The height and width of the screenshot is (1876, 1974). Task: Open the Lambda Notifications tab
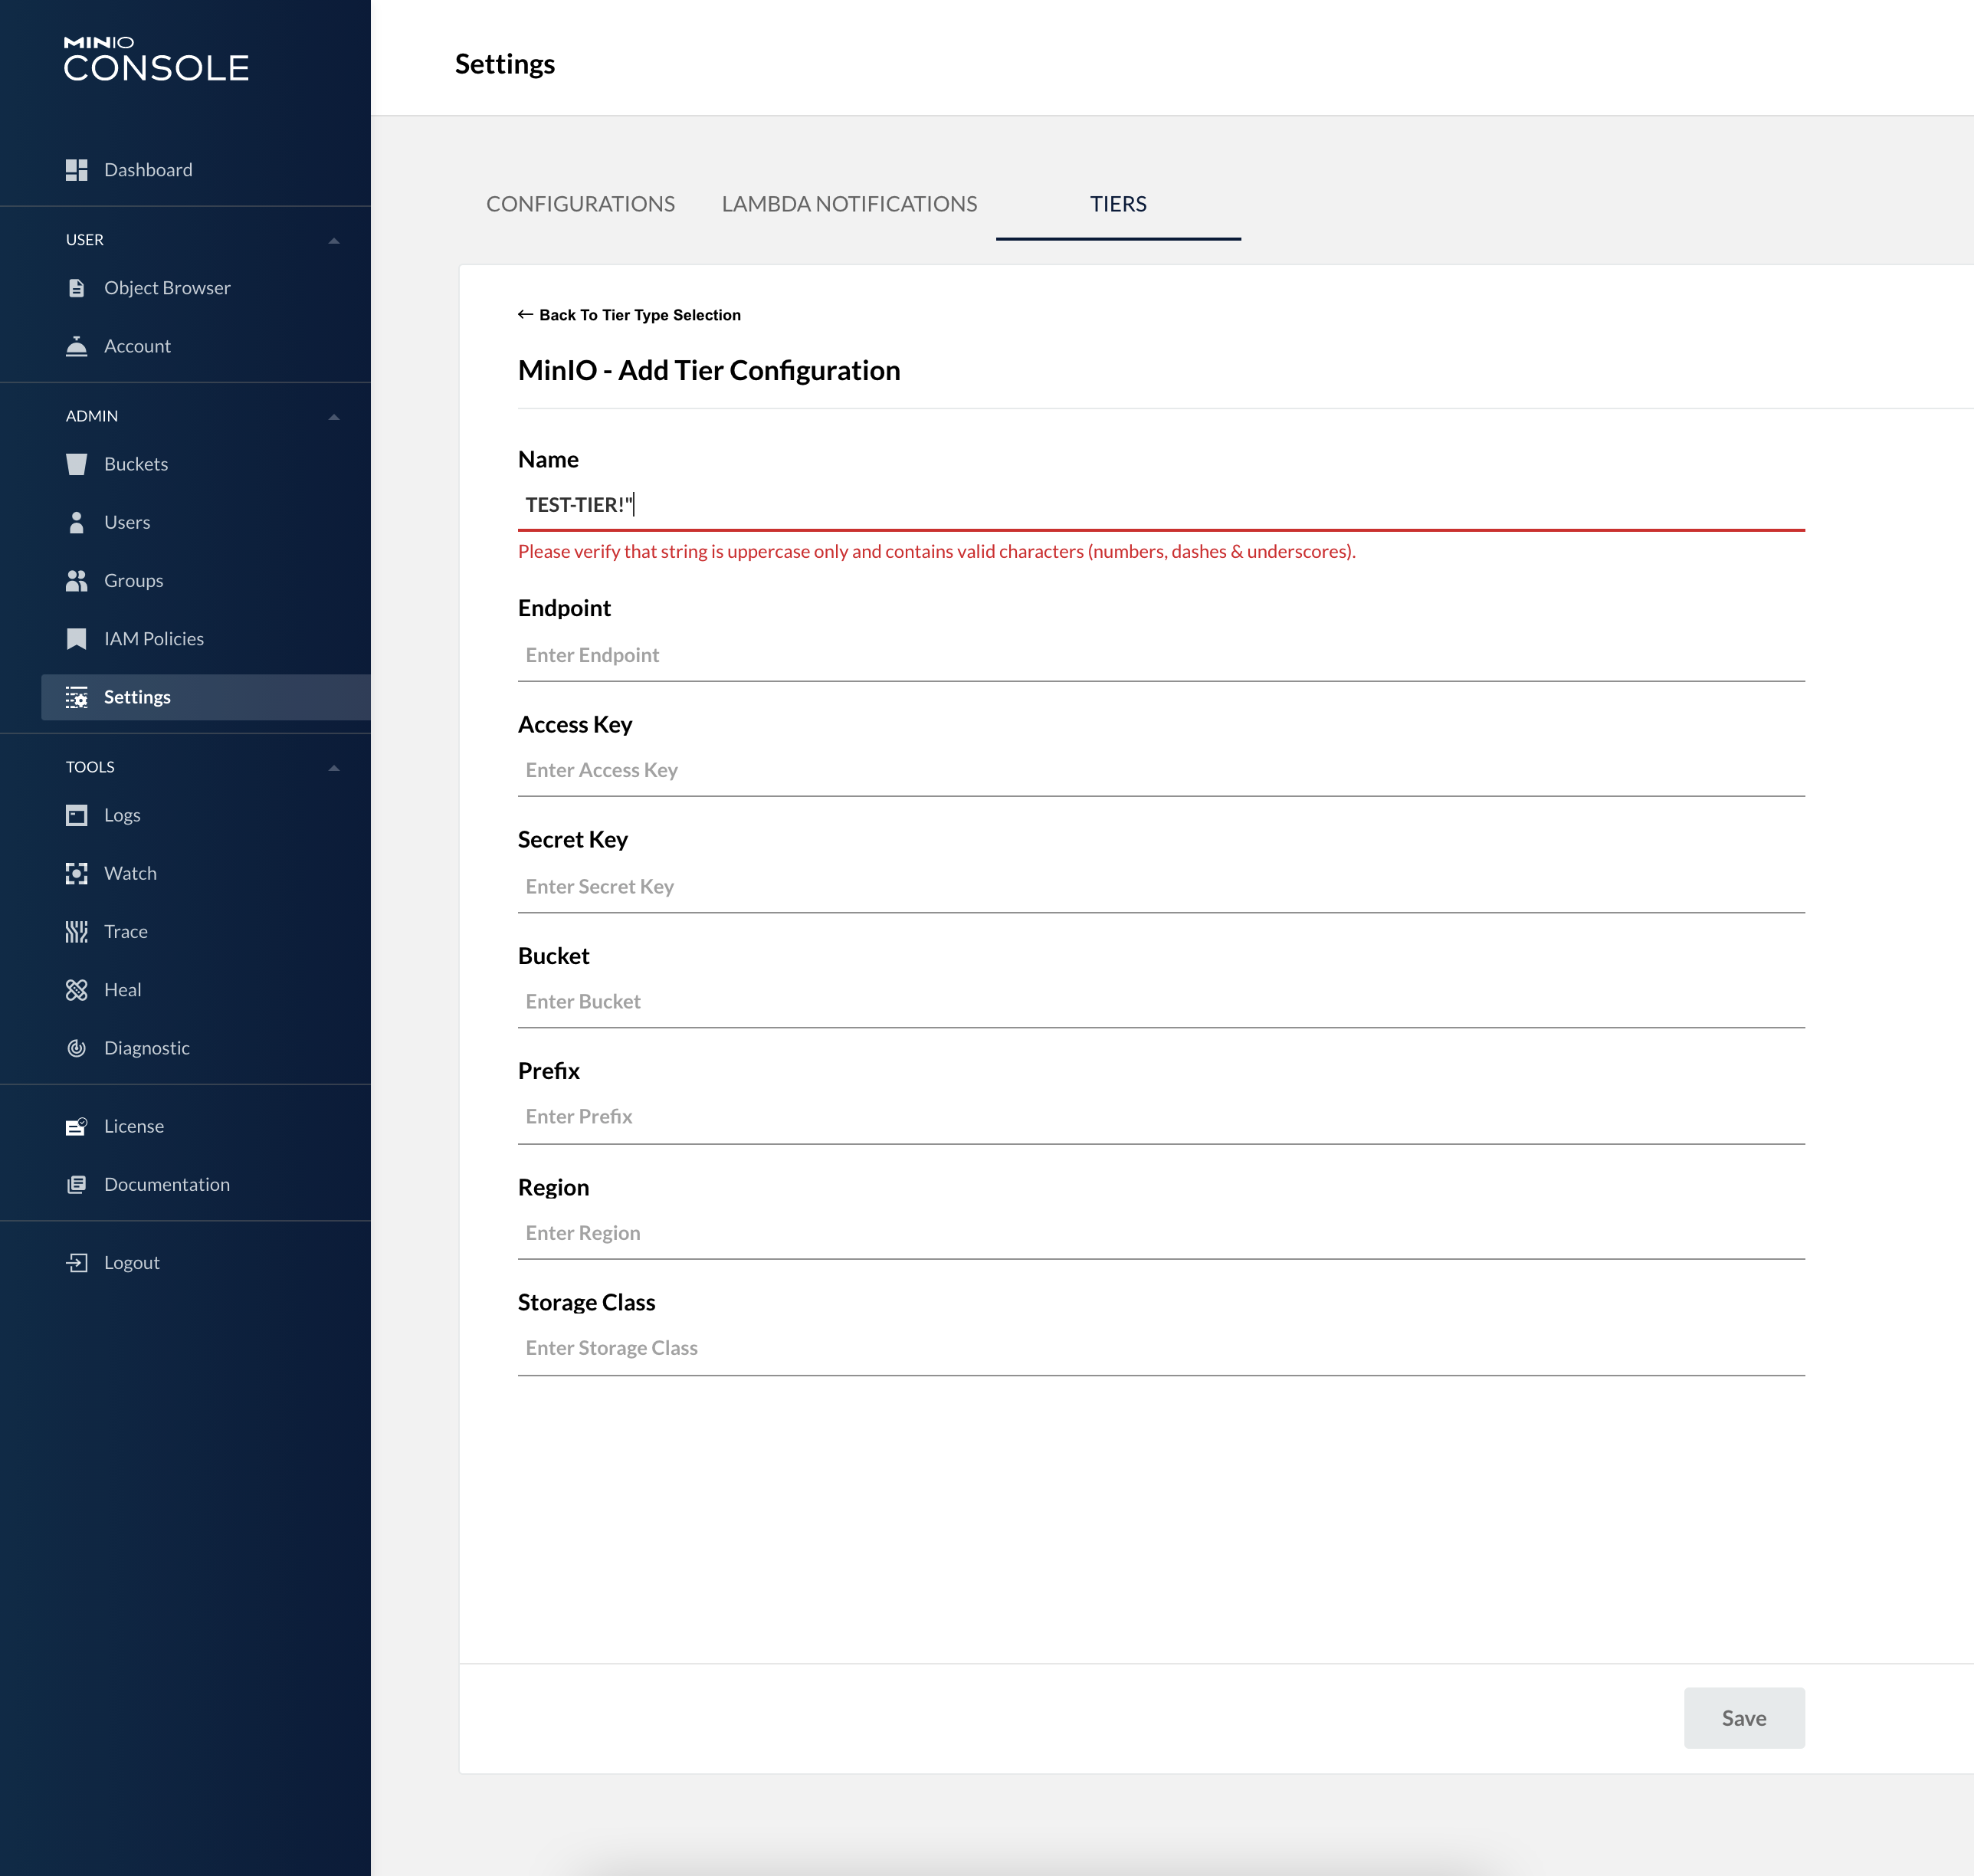pos(849,204)
